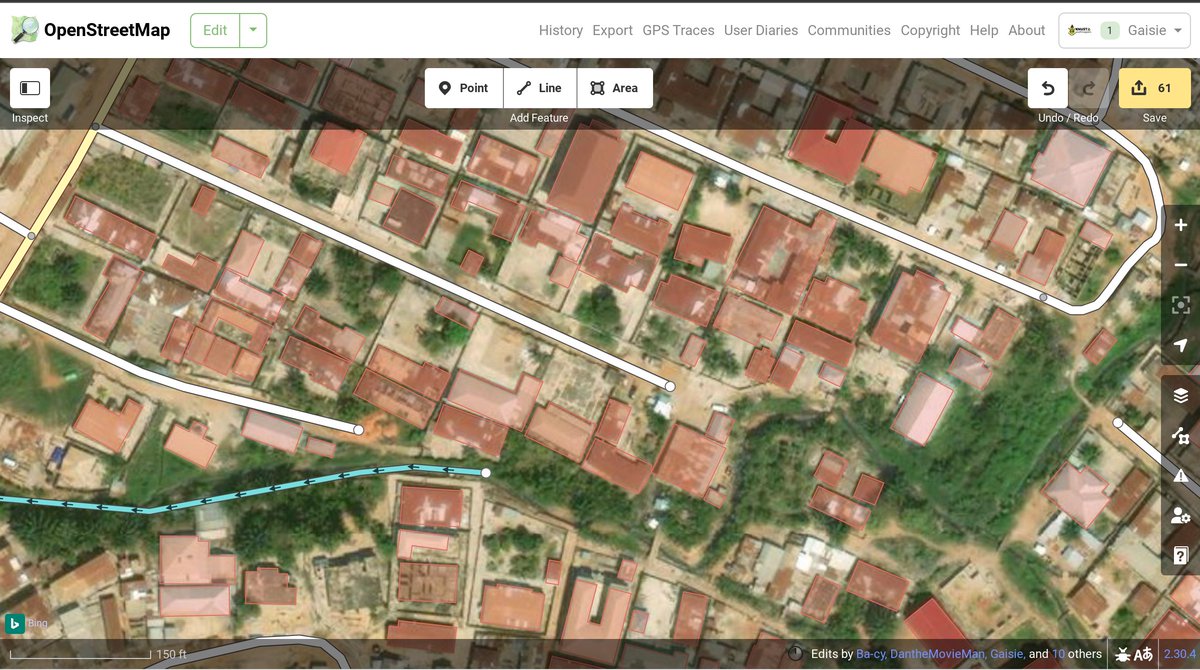
Task: Open the GPS Traces page
Action: [678, 30]
